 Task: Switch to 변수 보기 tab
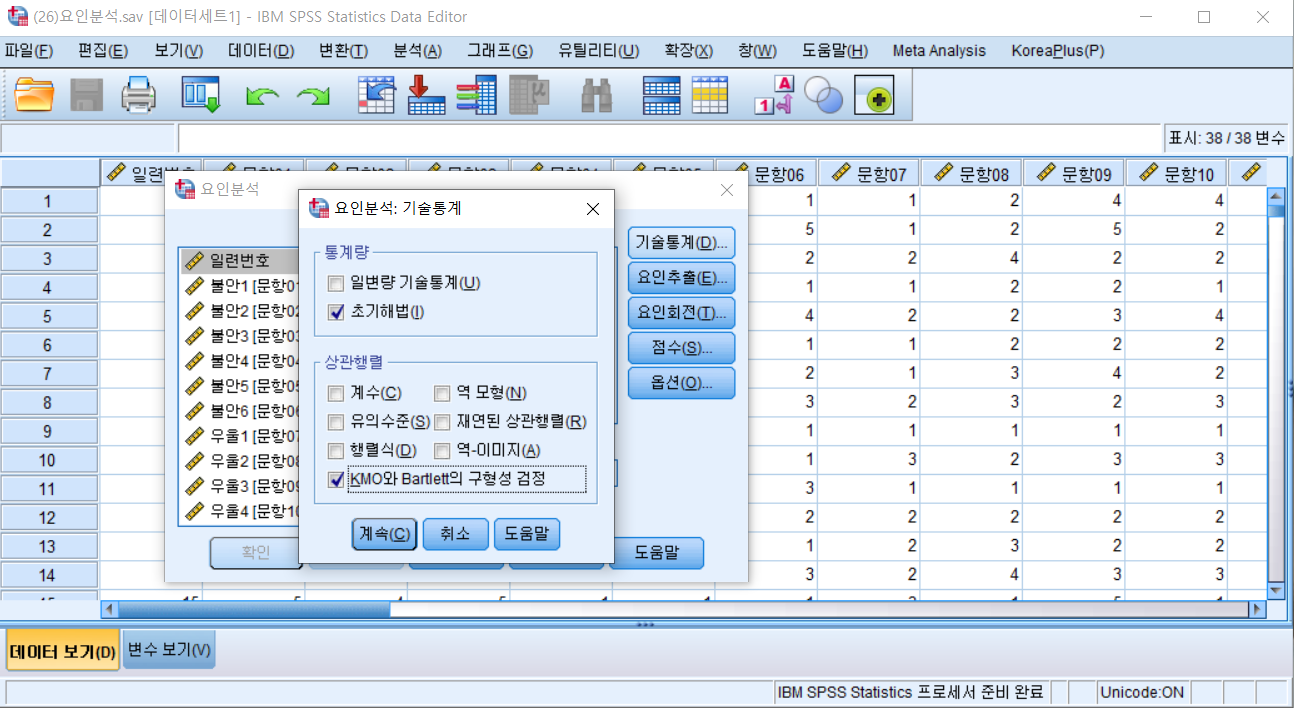tap(170, 651)
